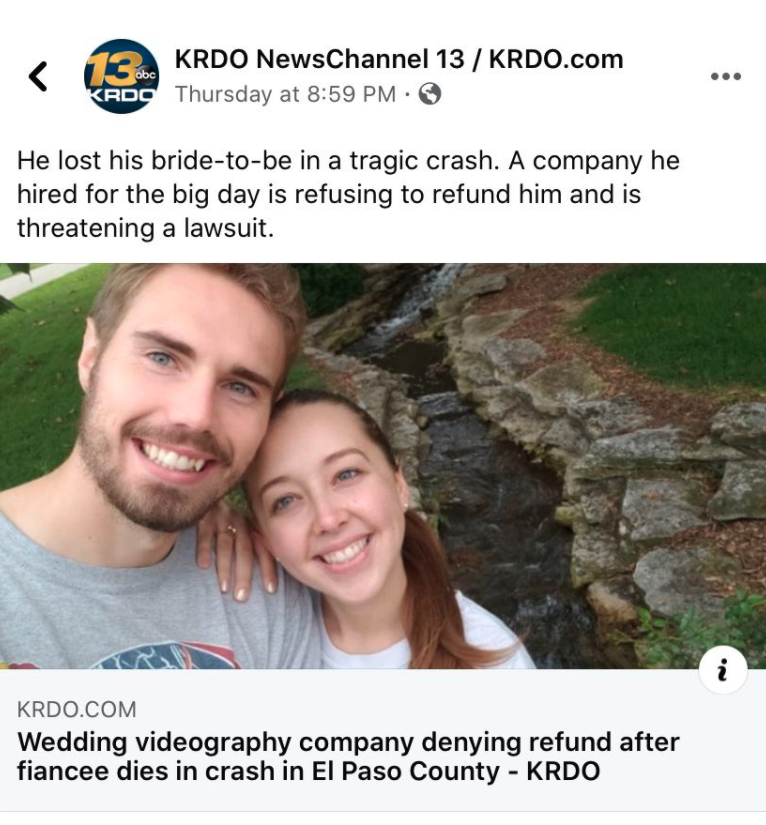Click the Thursday at 8:59 PM timestamp
This screenshot has width=766, height=825.
click(285, 94)
